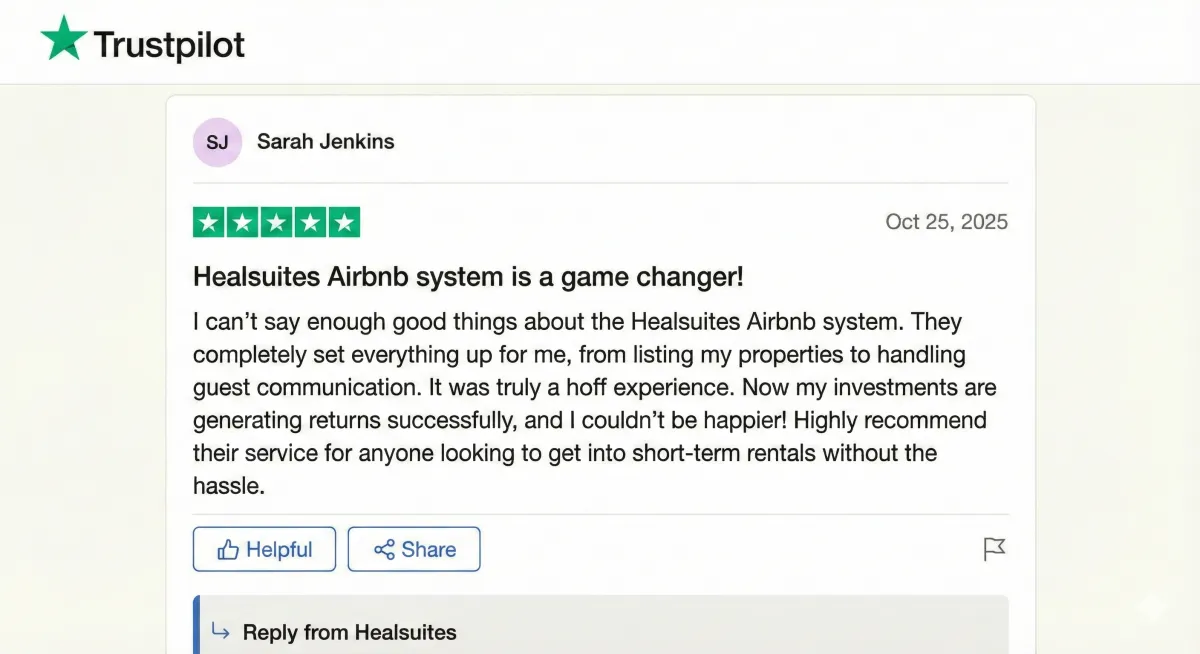Click the Trustpilot wordmark text
Viewport: 1200px width, 654px height.
[169, 44]
